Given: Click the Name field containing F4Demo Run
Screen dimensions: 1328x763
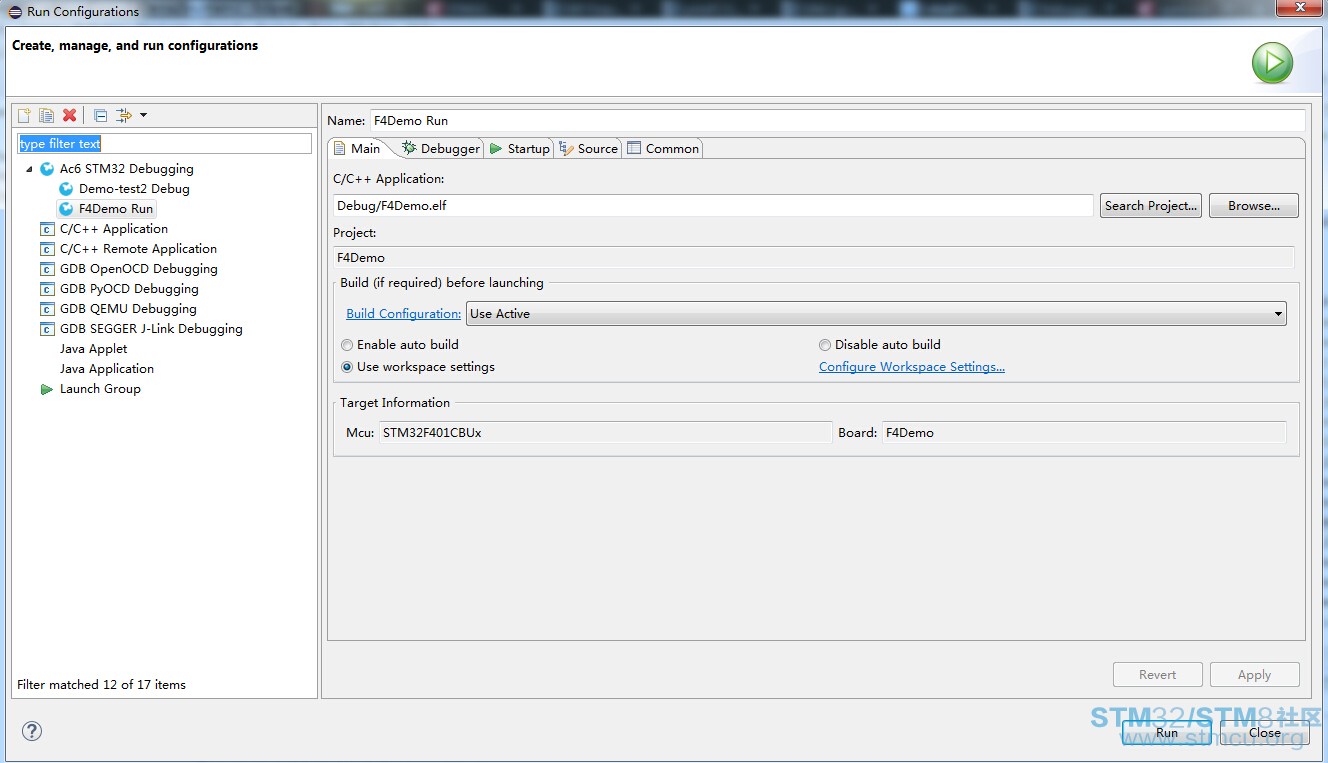Looking at the screenshot, I should (x=838, y=120).
